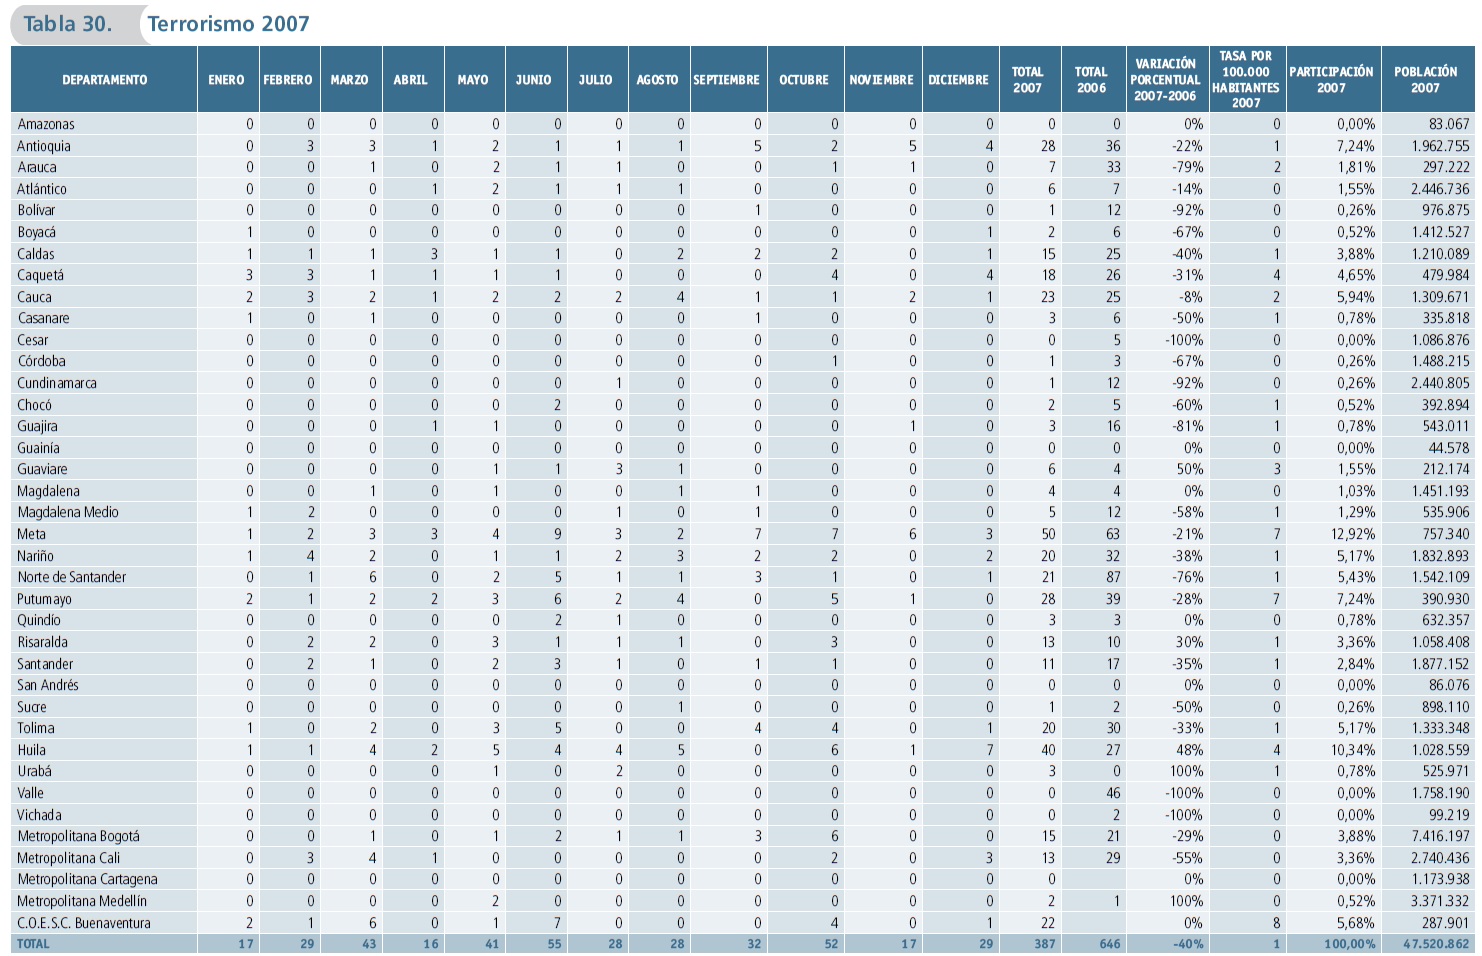
Task: Select the TASA POR 100.000 HABITANTES header
Action: tap(1246, 80)
